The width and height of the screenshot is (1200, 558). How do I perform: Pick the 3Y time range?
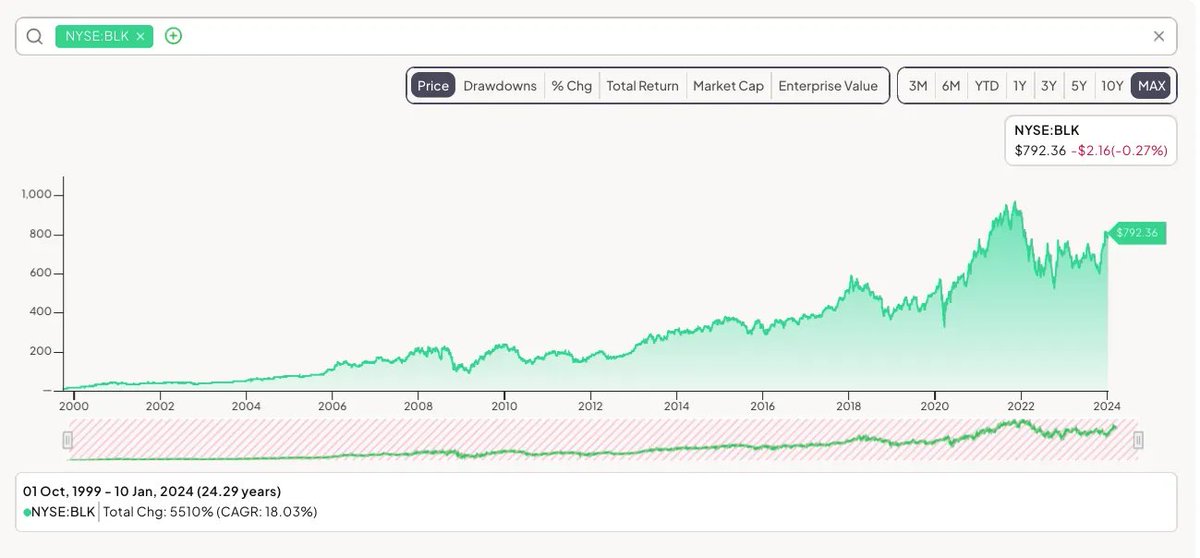pyautogui.click(x=1048, y=86)
